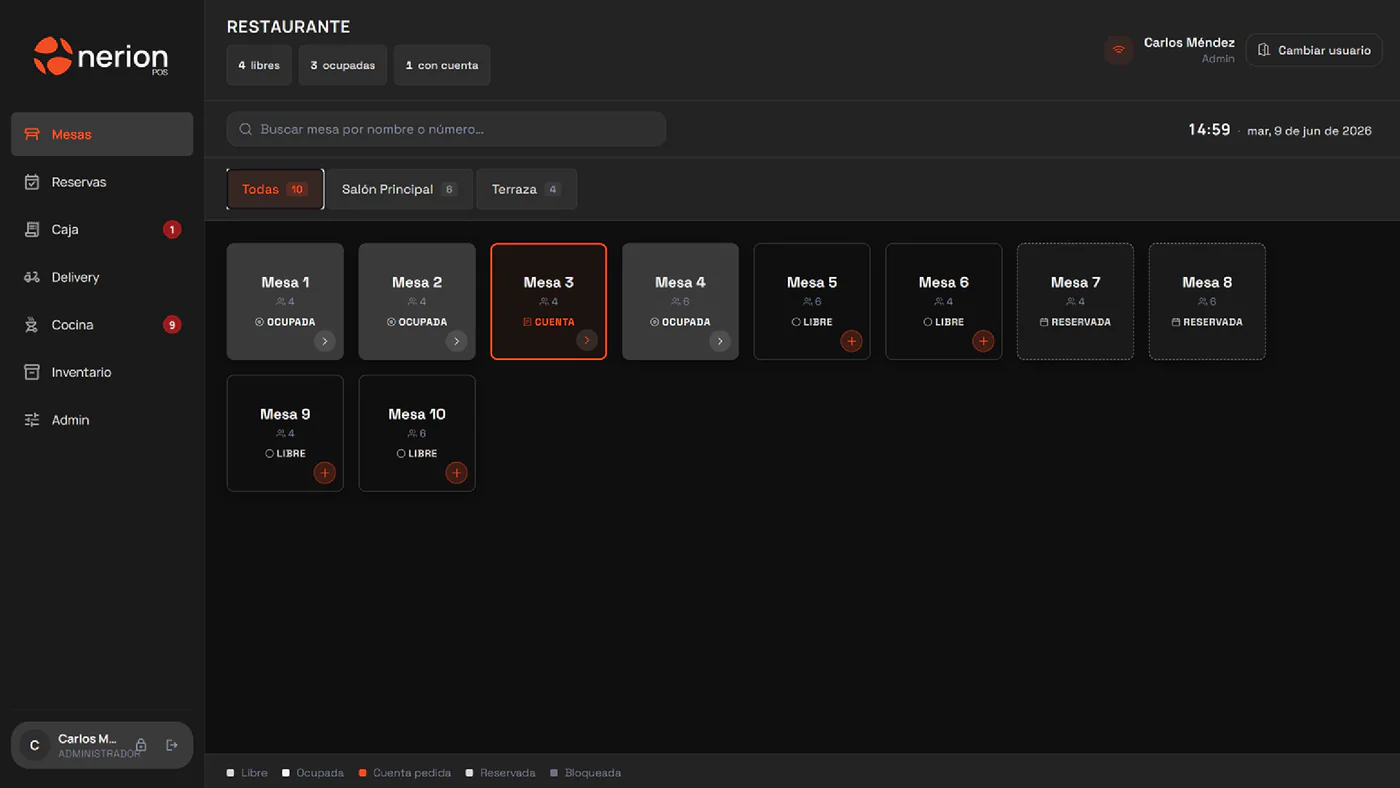Select the reserved Mesa 8 card
The width and height of the screenshot is (1400, 788).
pyautogui.click(x=1207, y=301)
